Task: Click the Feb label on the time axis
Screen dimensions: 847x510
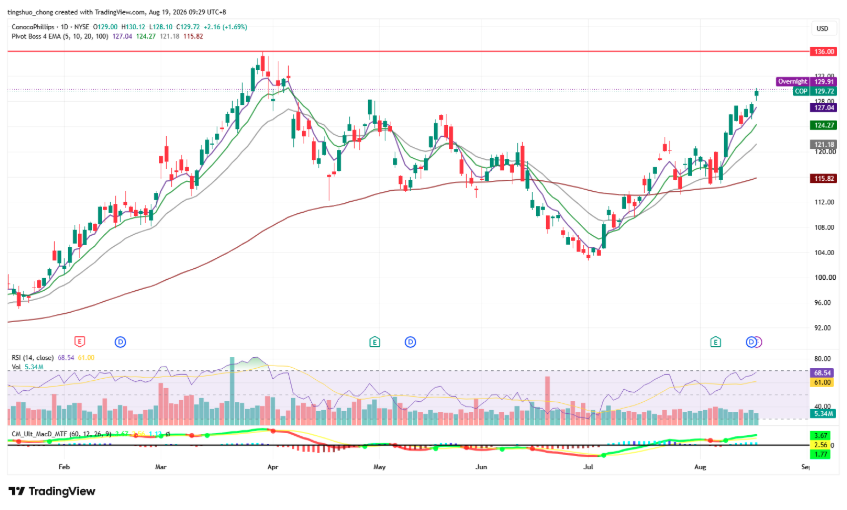Action: [64, 467]
